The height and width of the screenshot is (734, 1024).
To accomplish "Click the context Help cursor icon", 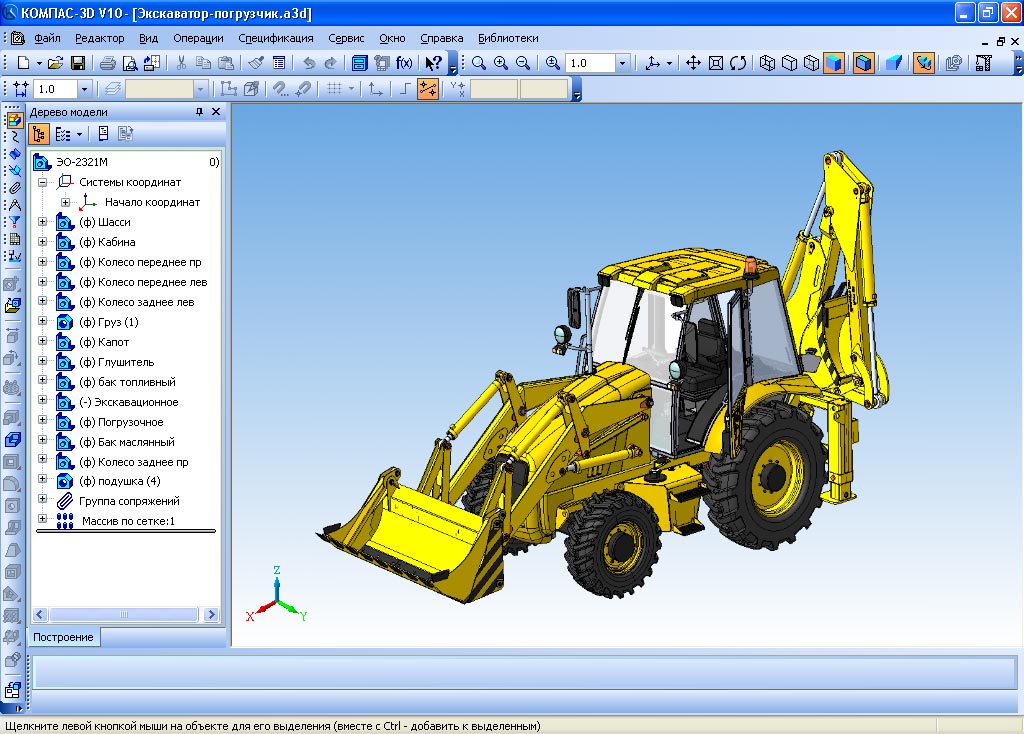I will pos(433,63).
